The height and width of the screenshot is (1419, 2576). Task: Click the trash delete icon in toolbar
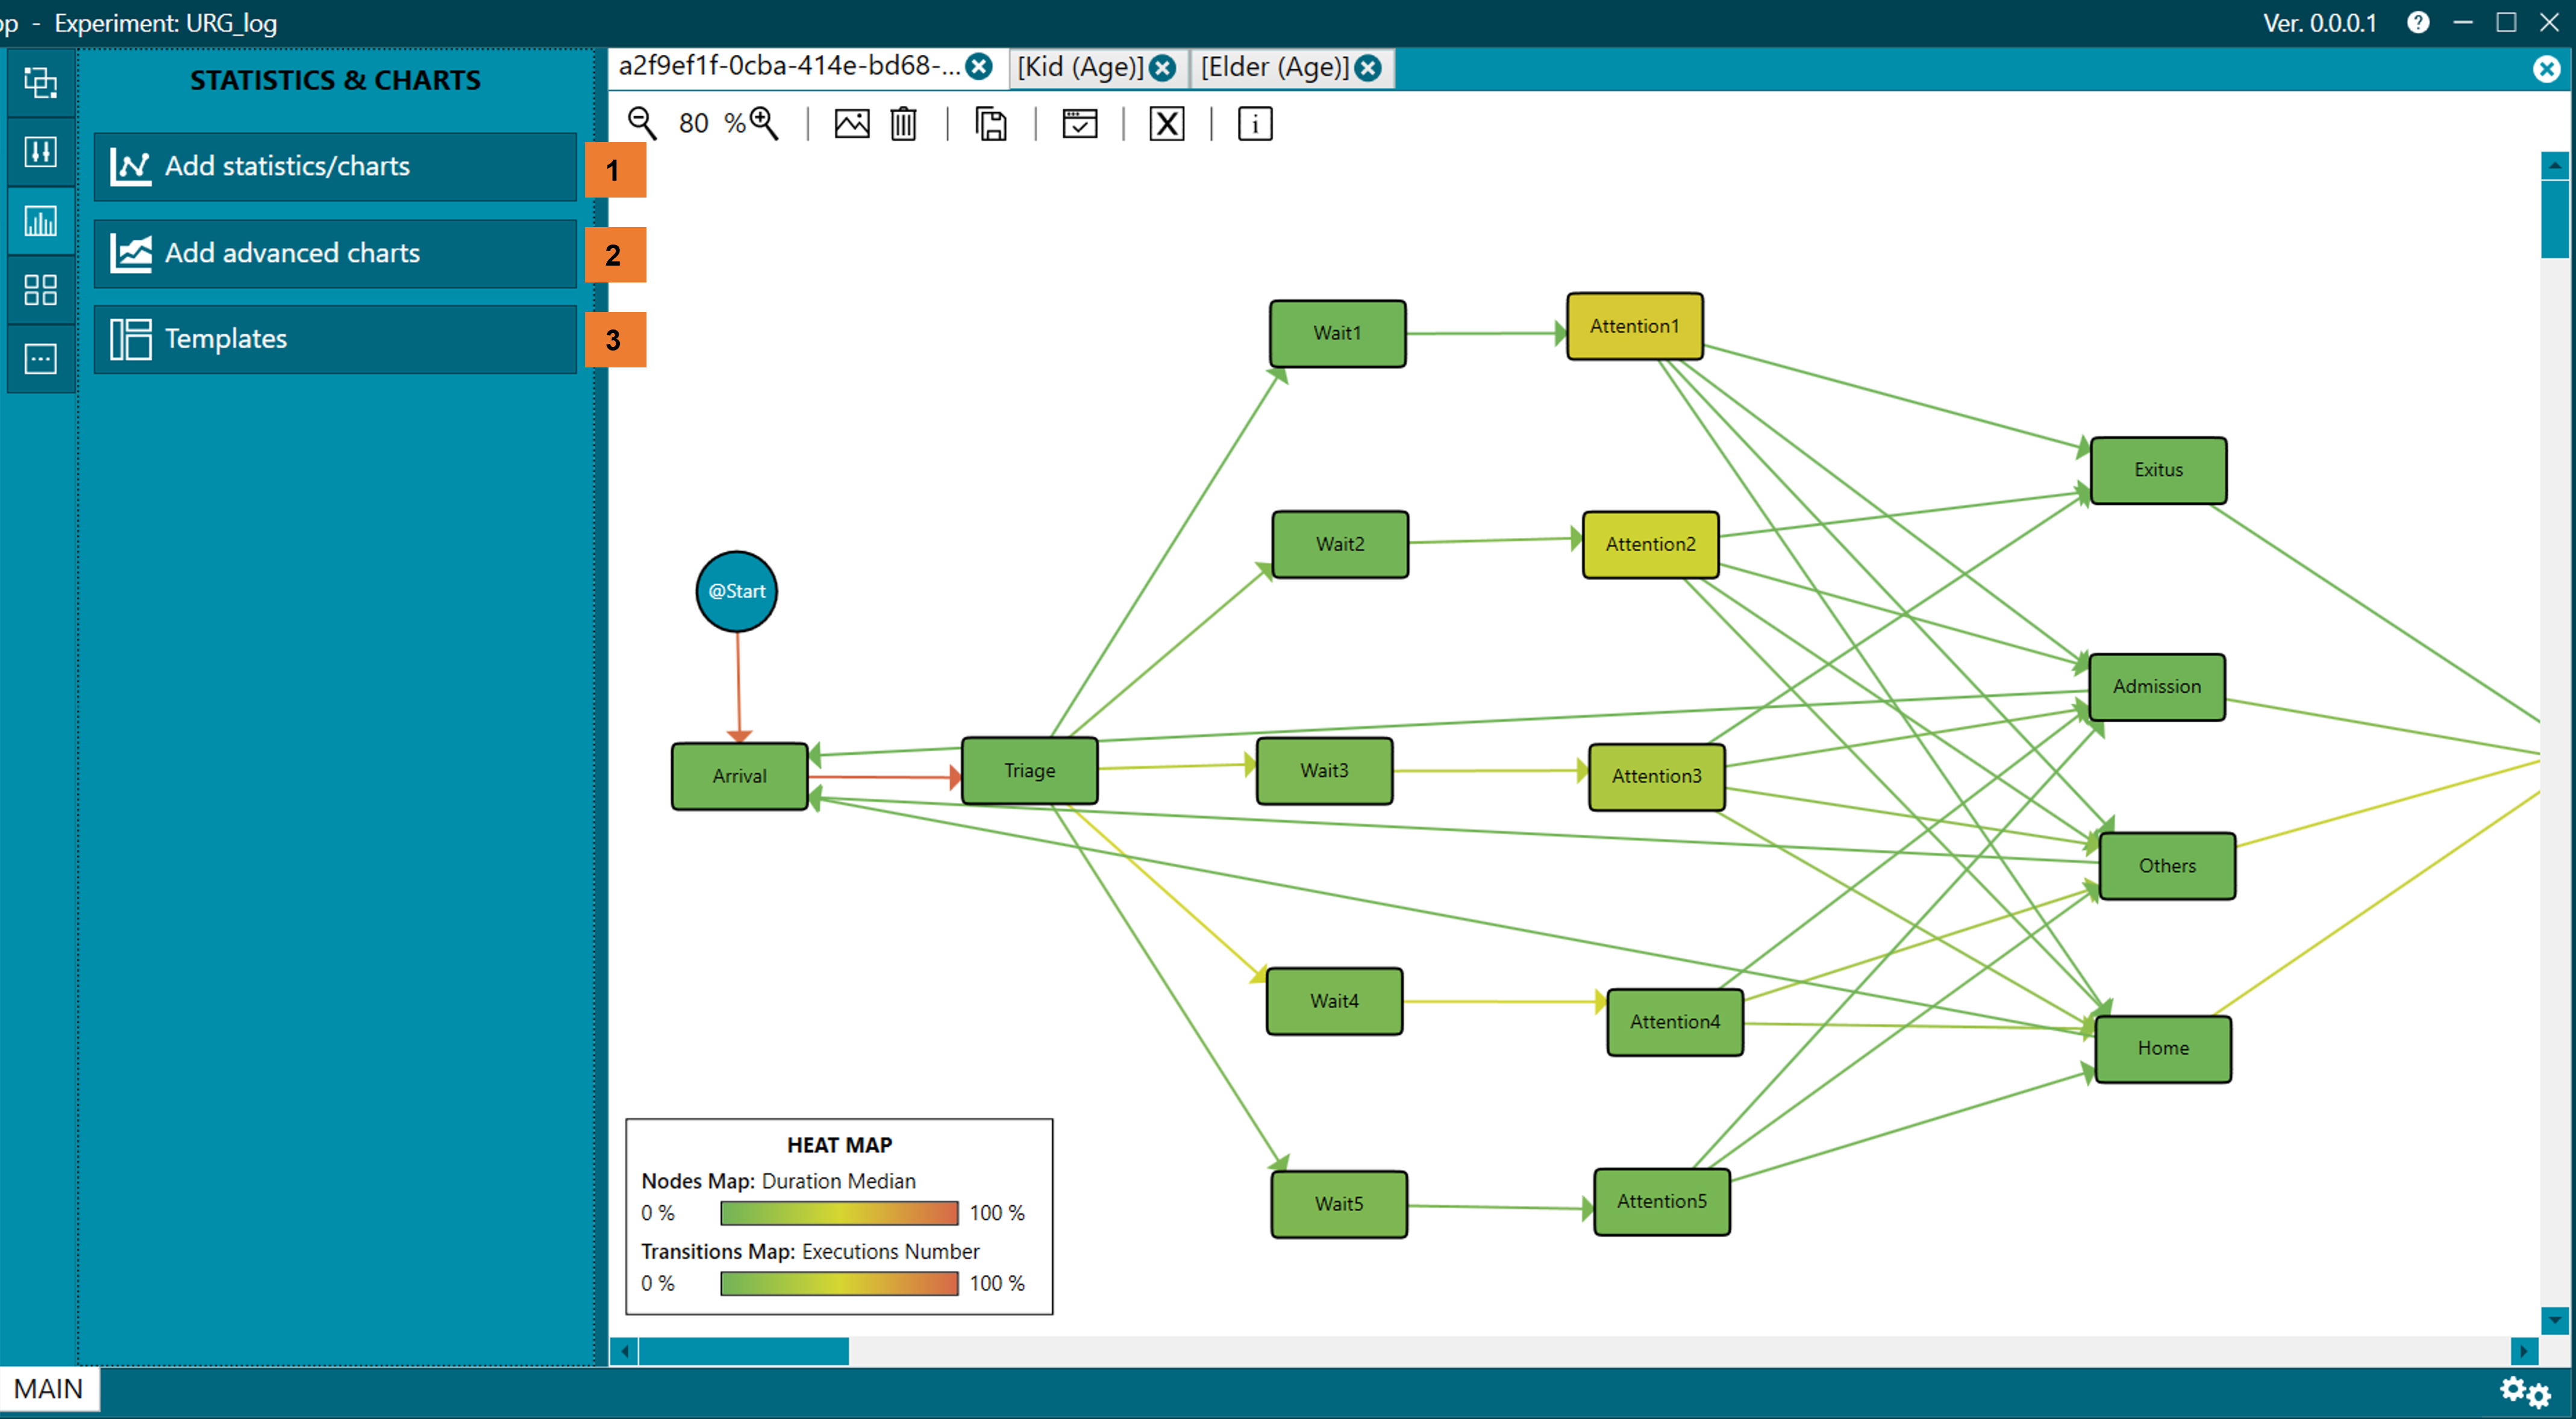click(x=904, y=124)
